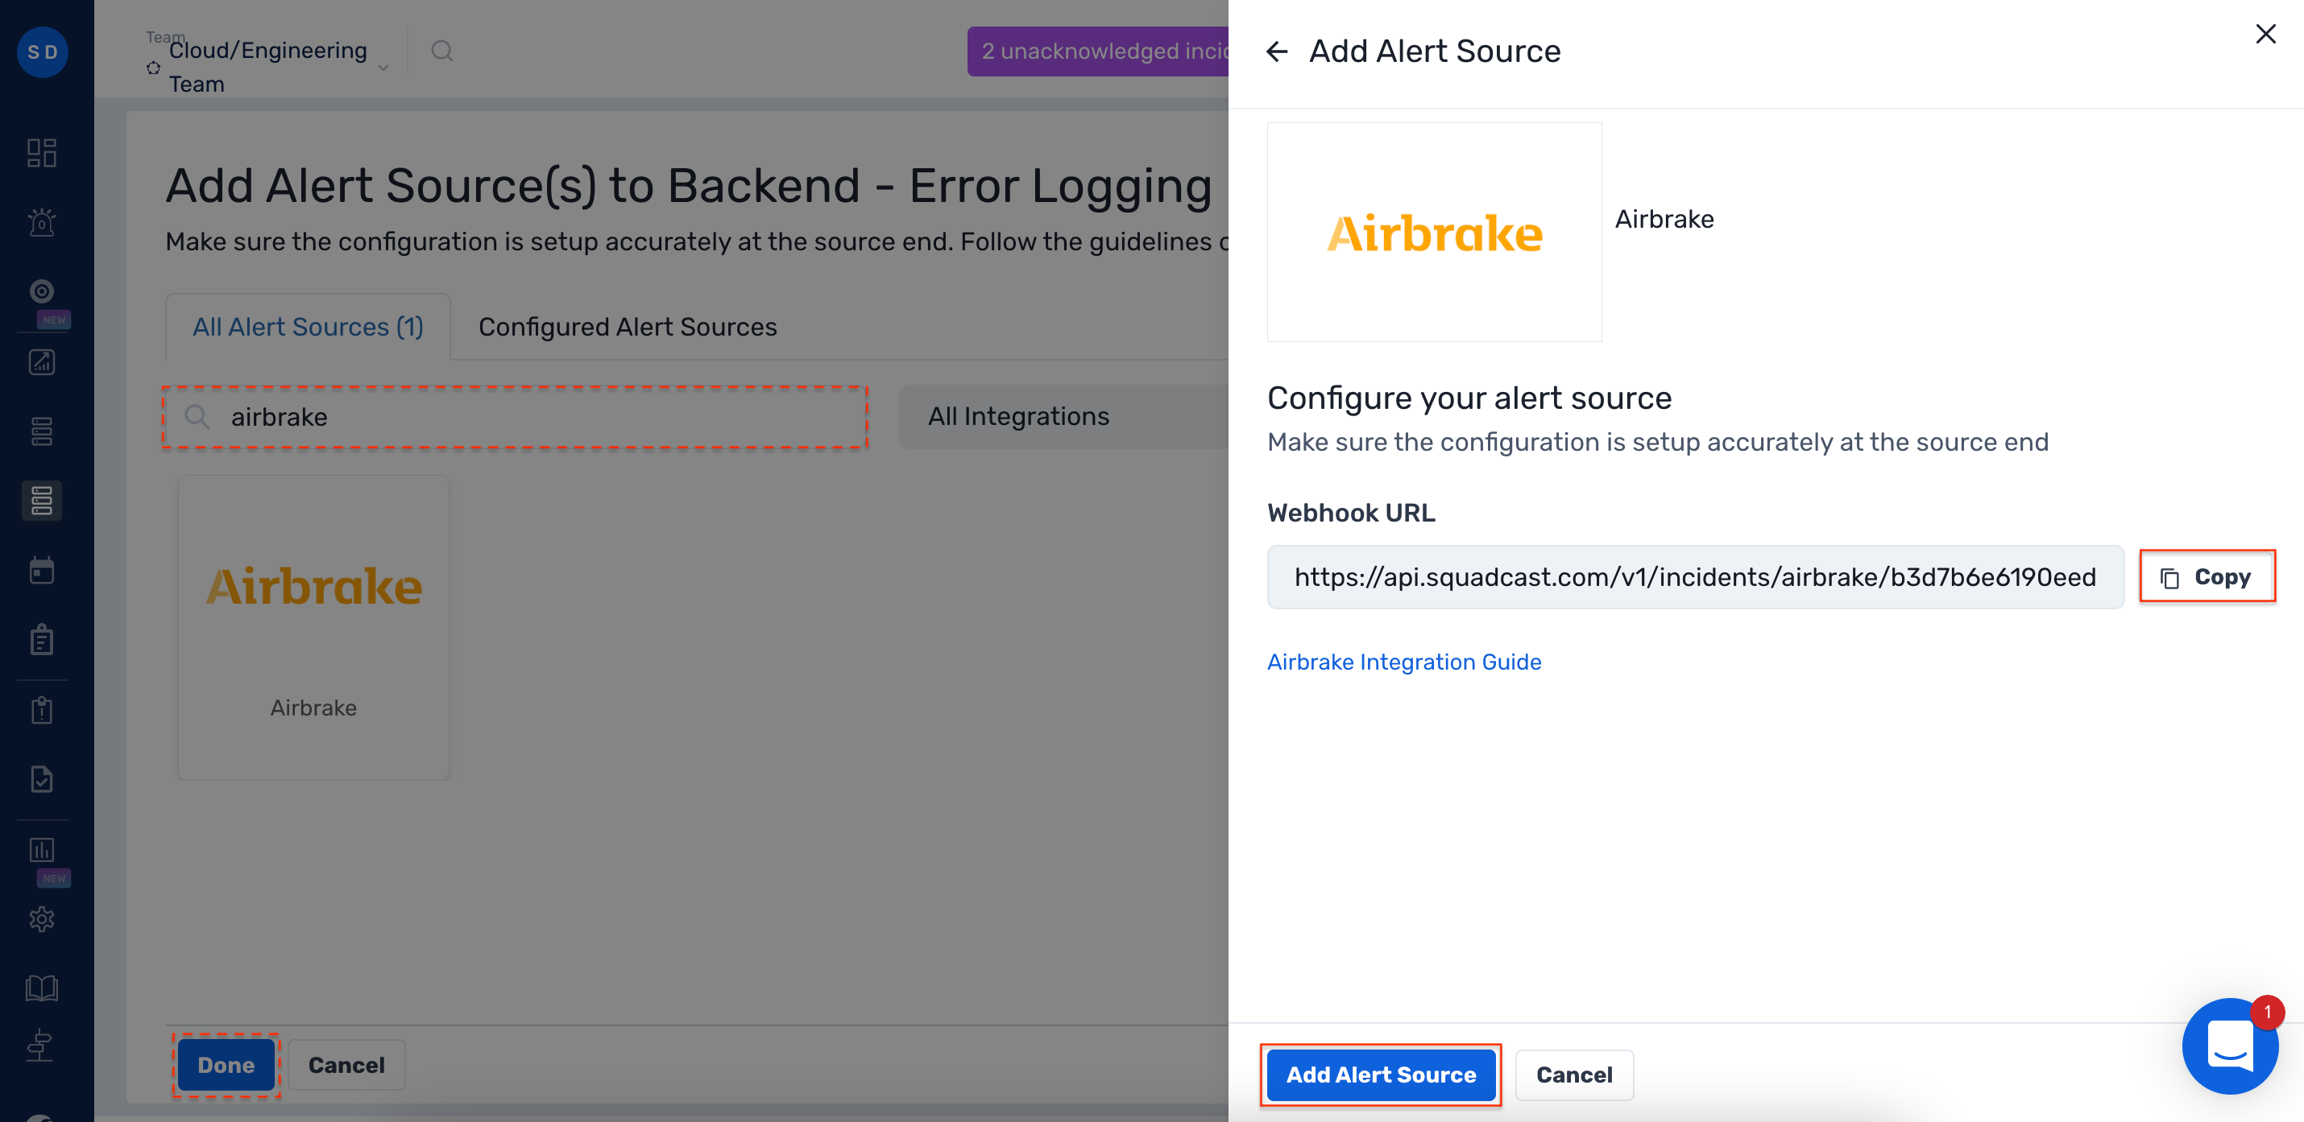
Task: Click the global search magnifier icon
Action: [442, 51]
